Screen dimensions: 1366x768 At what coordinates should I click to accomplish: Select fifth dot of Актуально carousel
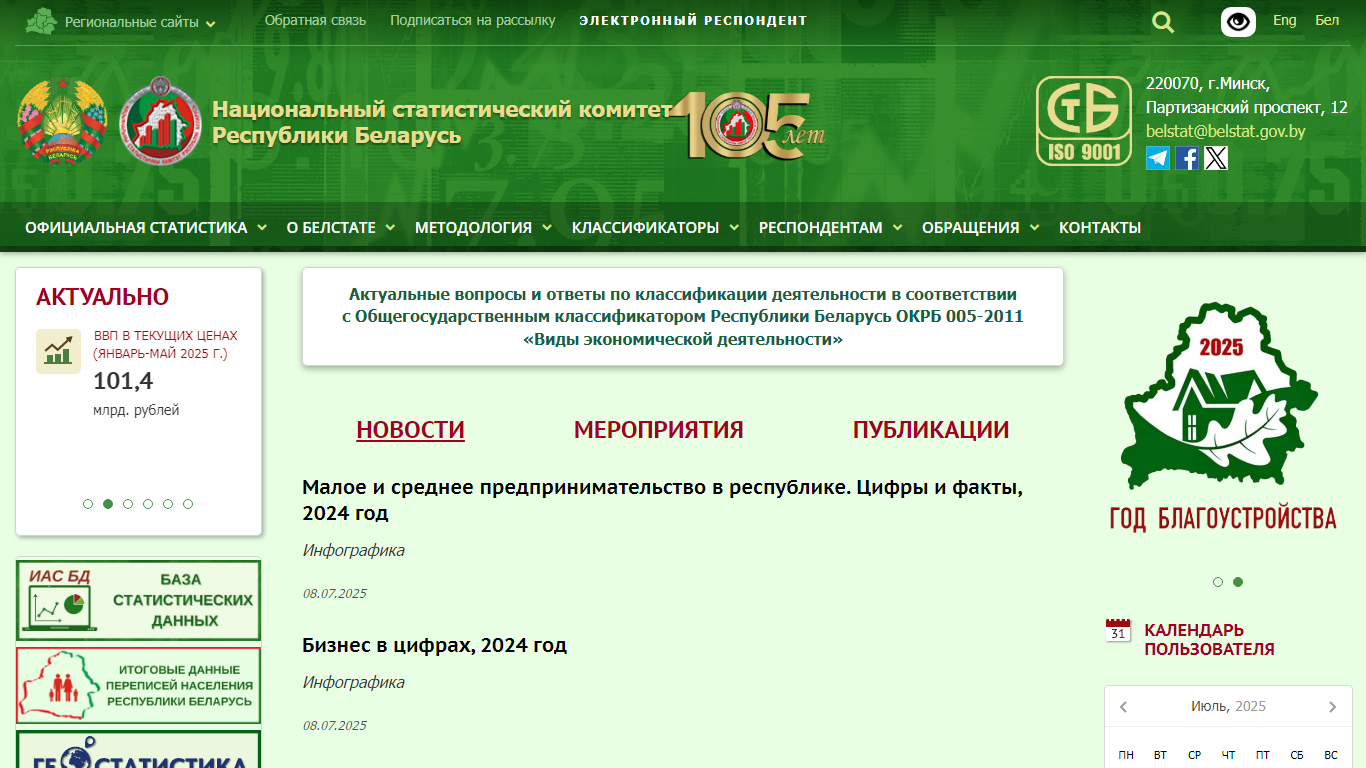coord(168,504)
